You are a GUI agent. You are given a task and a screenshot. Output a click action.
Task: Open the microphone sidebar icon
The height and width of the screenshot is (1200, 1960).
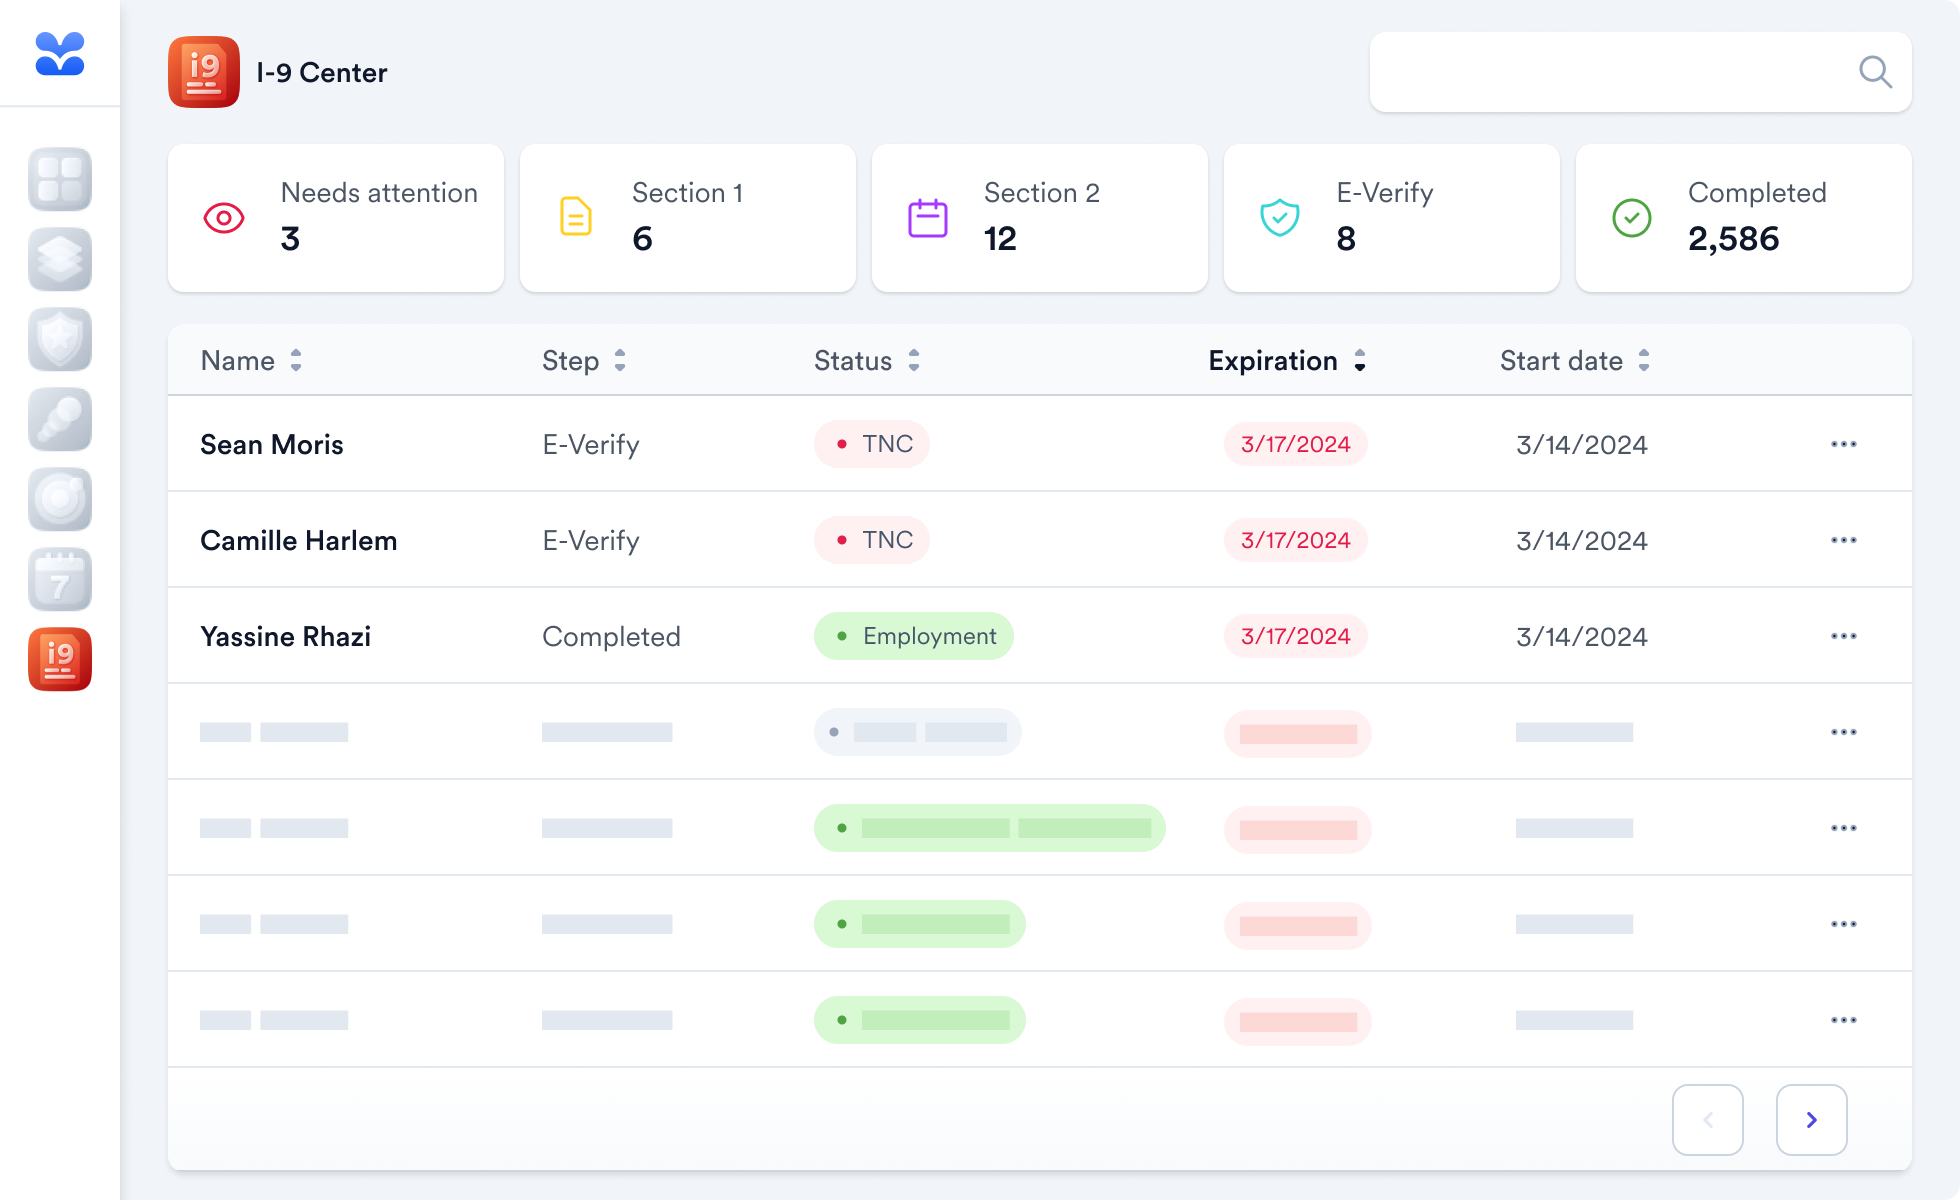[60, 420]
